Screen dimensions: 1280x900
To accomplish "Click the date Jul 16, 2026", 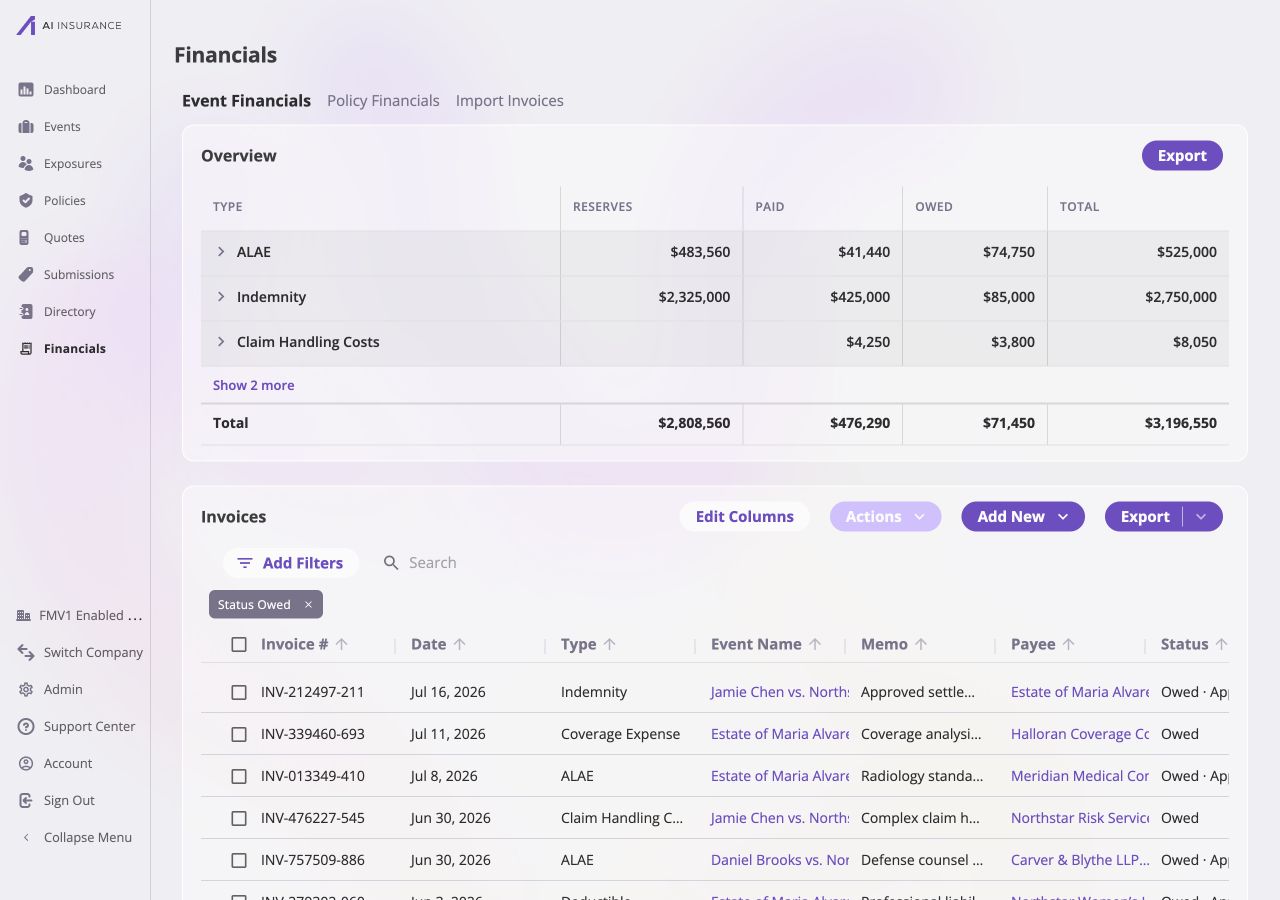I will coord(448,692).
